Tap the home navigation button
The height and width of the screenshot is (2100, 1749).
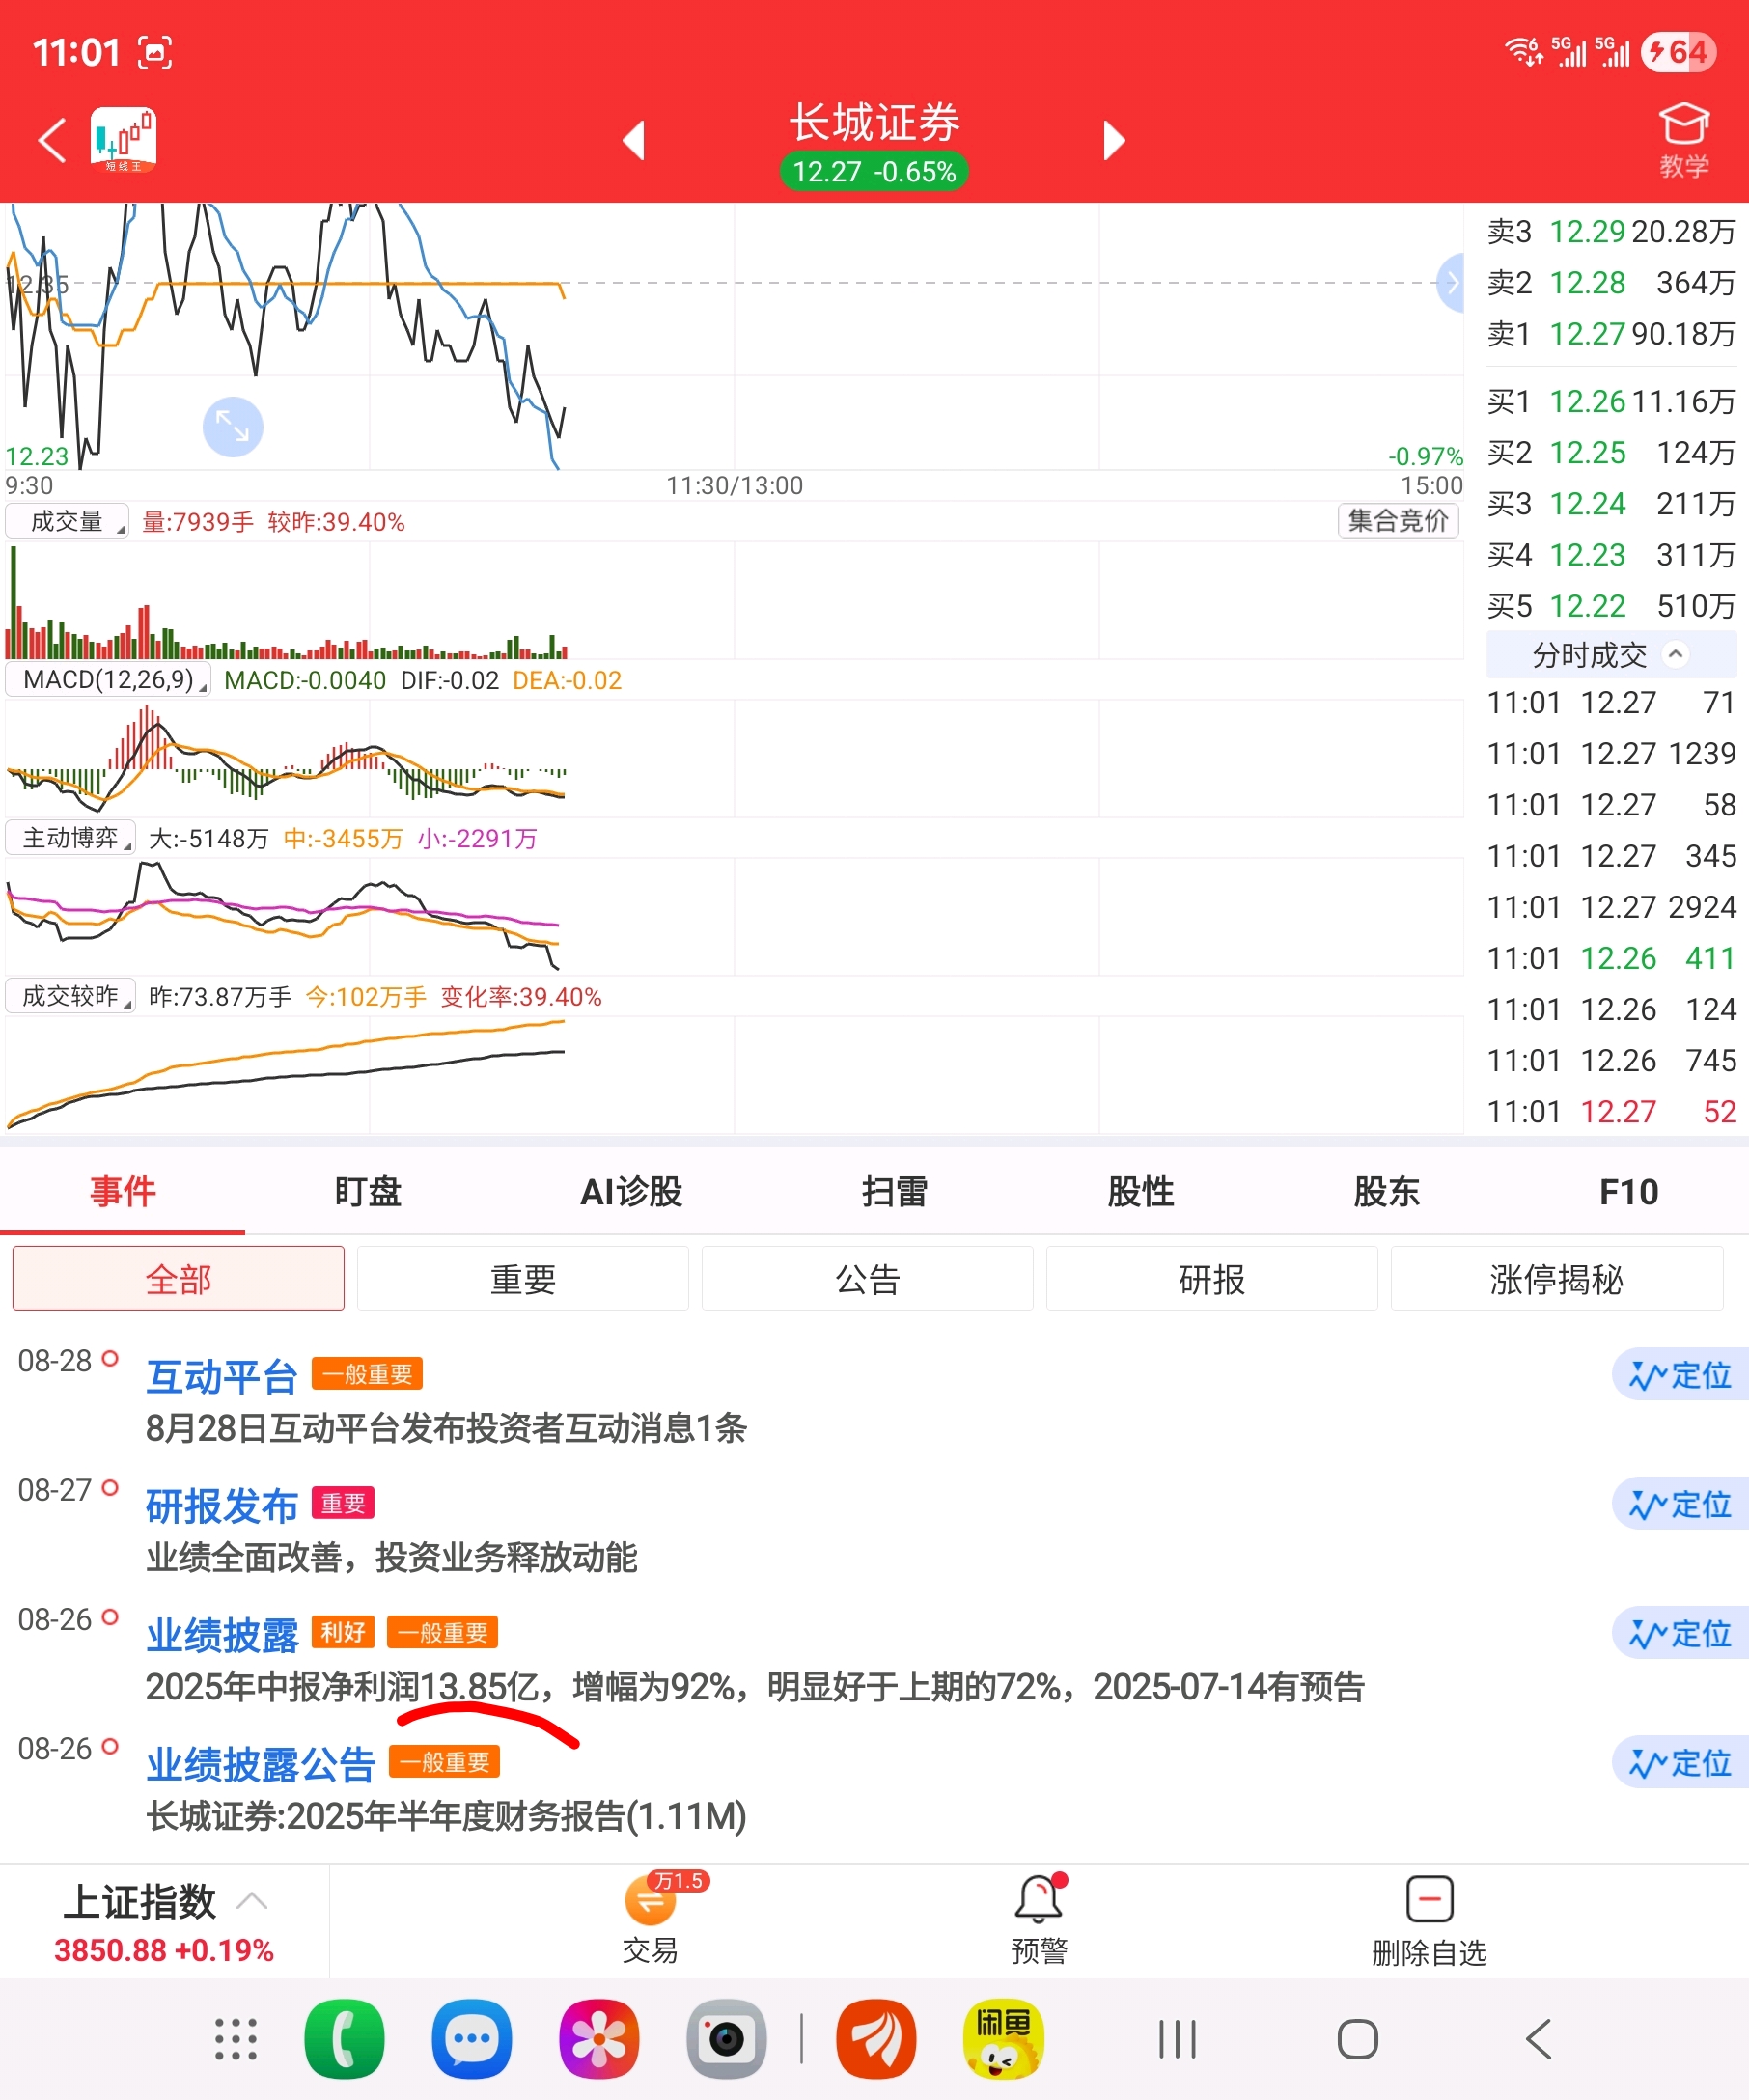pyautogui.click(x=1357, y=2039)
